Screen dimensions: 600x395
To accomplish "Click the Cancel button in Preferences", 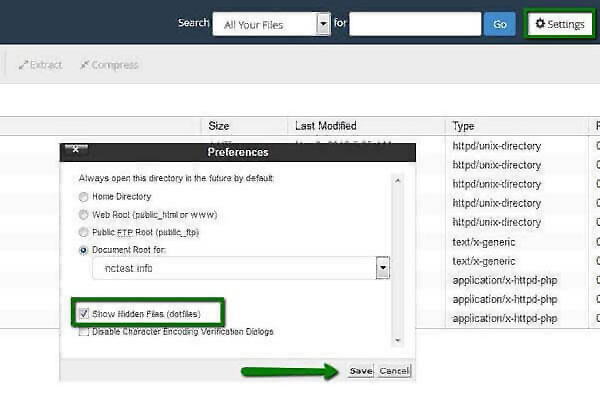I will (x=394, y=371).
